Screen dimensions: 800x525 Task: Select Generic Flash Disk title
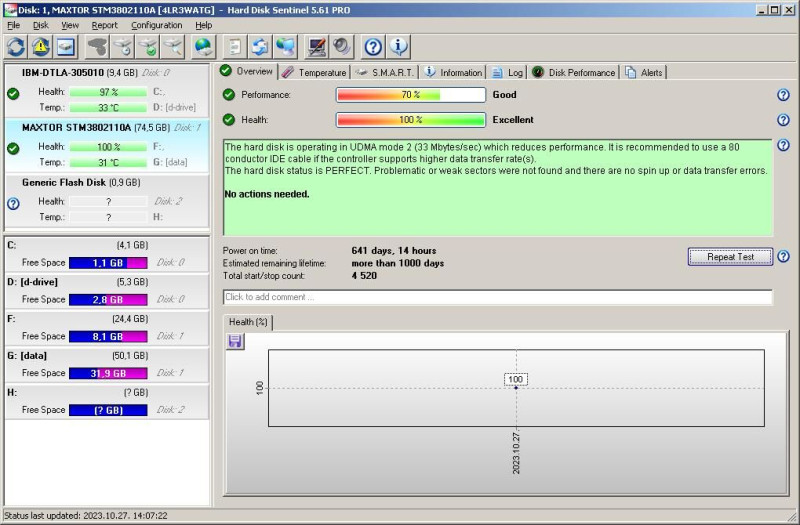(x=64, y=182)
